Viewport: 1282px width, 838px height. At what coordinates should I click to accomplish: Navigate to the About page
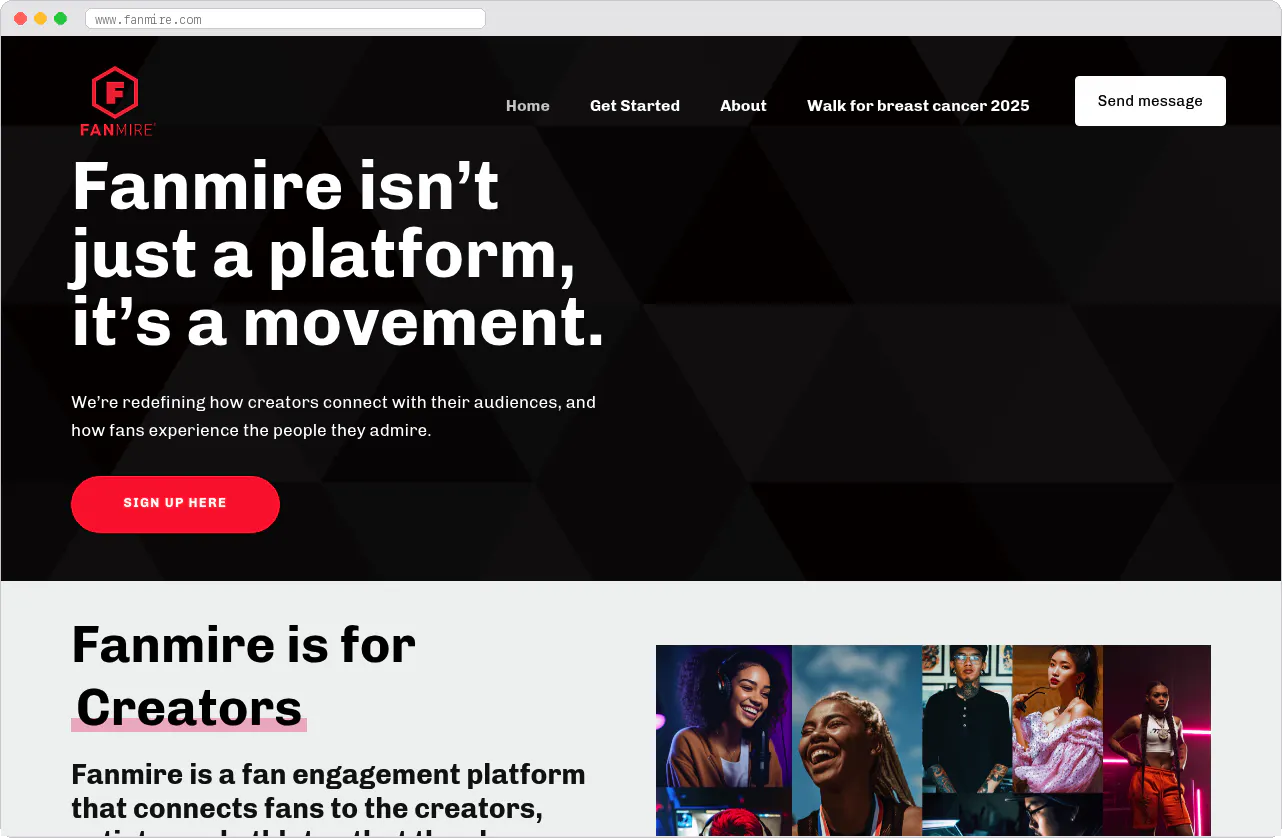(743, 105)
